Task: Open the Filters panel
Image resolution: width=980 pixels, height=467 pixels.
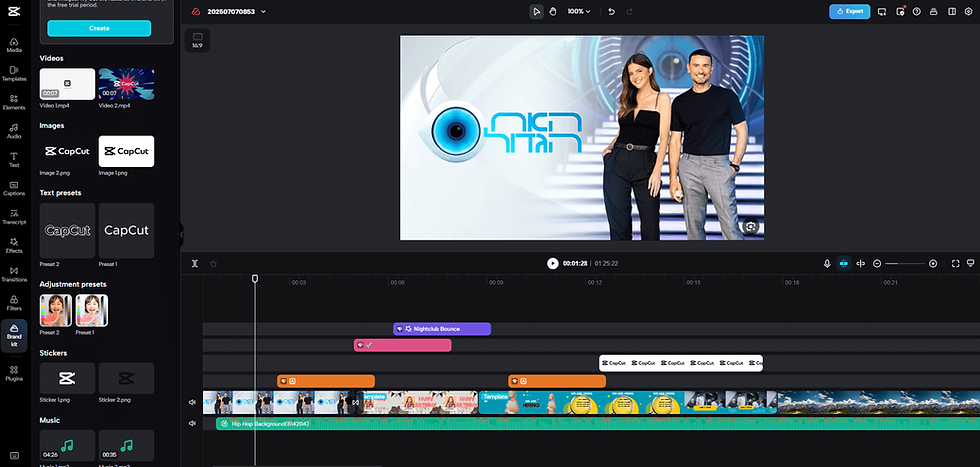Action: [x=14, y=303]
